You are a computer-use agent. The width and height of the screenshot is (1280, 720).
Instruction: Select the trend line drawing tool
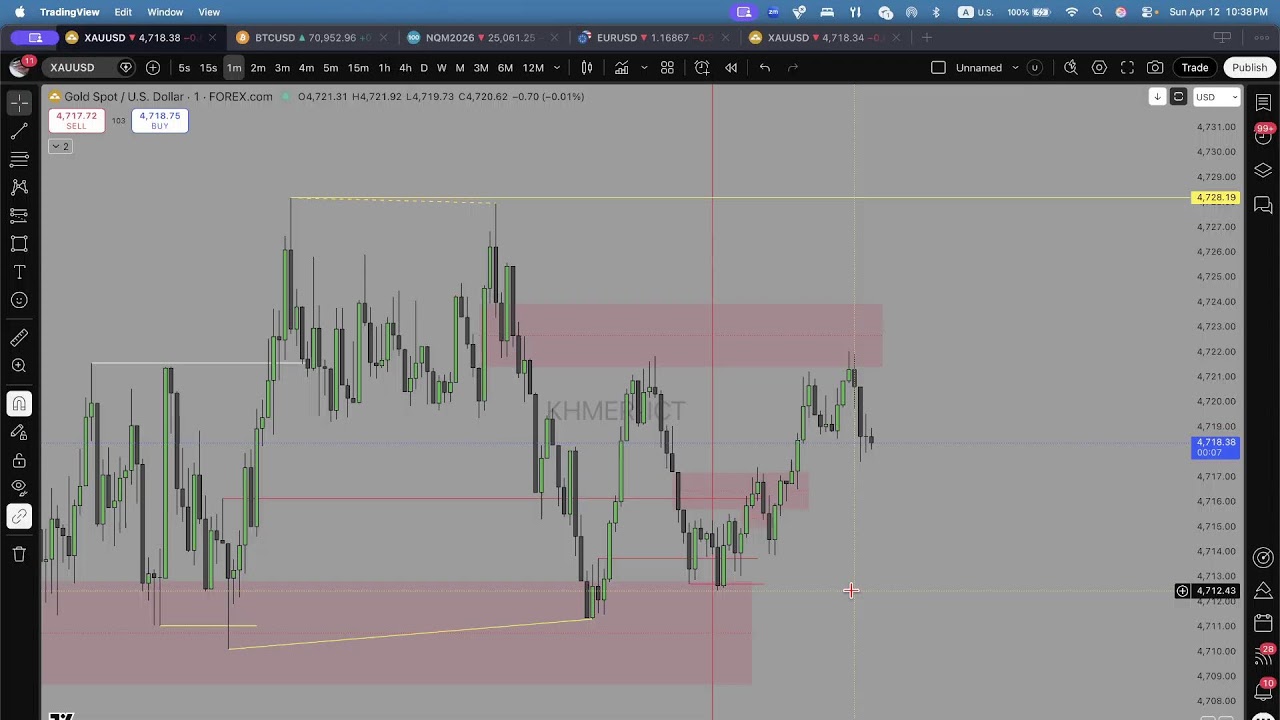pos(19,131)
